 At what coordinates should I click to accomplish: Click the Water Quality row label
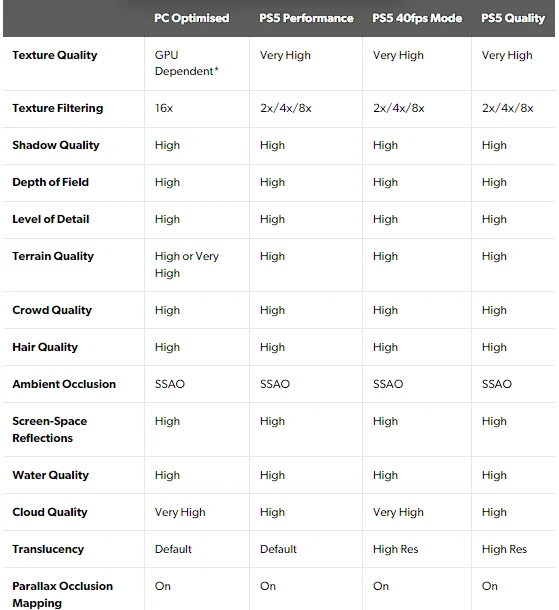pyautogui.click(x=51, y=475)
